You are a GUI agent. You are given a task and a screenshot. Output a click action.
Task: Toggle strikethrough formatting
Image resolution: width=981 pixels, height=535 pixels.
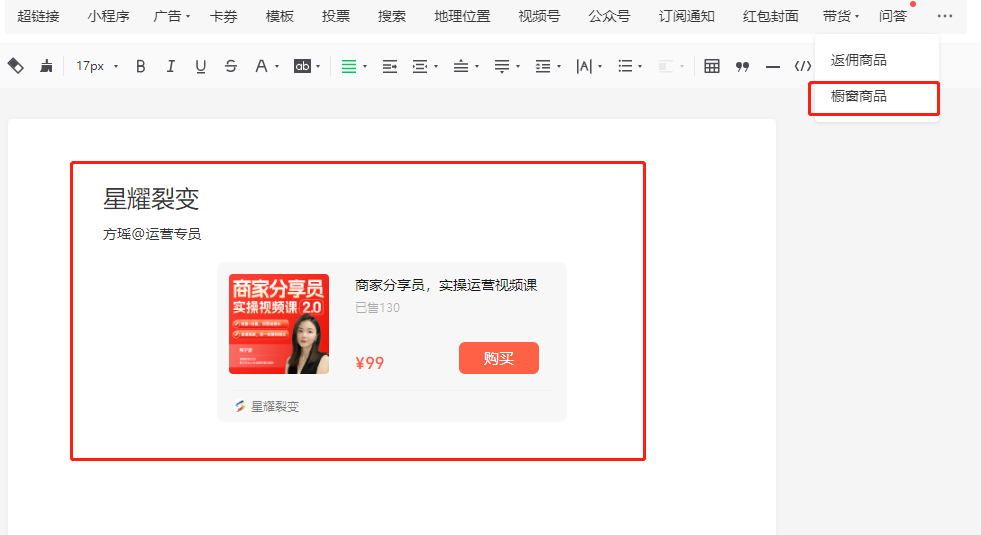[231, 66]
